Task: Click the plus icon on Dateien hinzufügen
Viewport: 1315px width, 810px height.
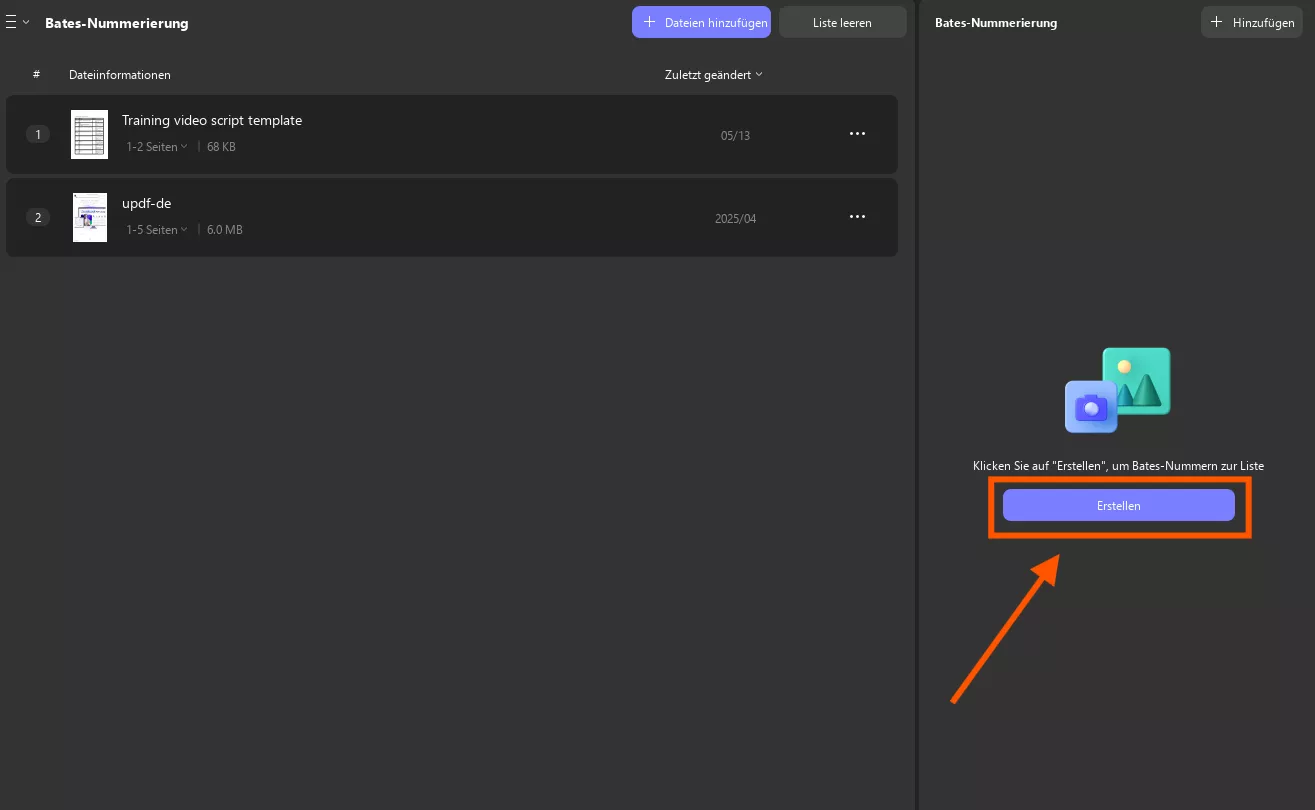Action: (x=650, y=22)
